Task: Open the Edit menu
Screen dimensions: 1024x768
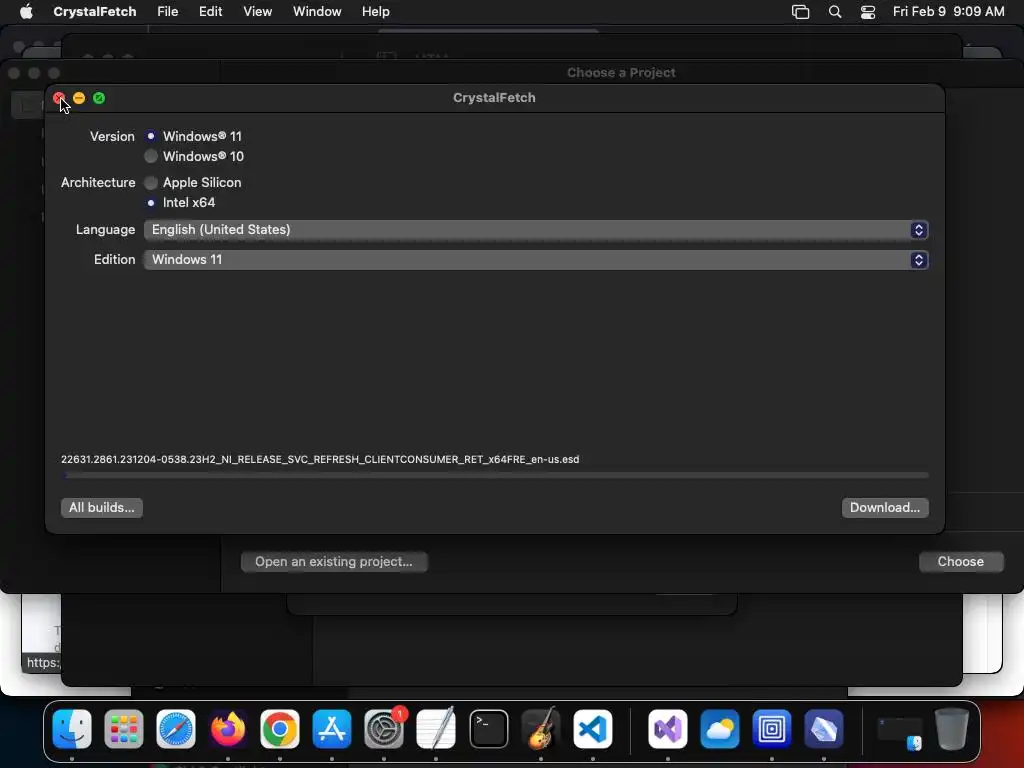Action: pyautogui.click(x=210, y=12)
